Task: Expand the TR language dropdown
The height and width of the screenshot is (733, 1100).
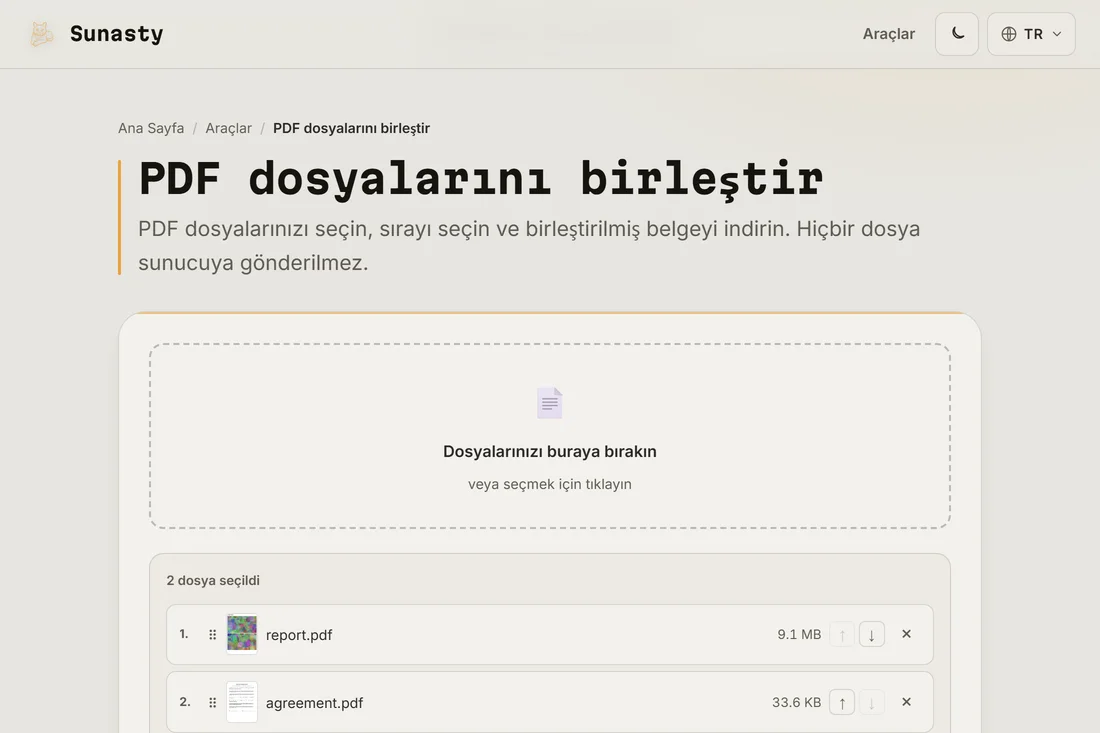Action: tap(1031, 34)
